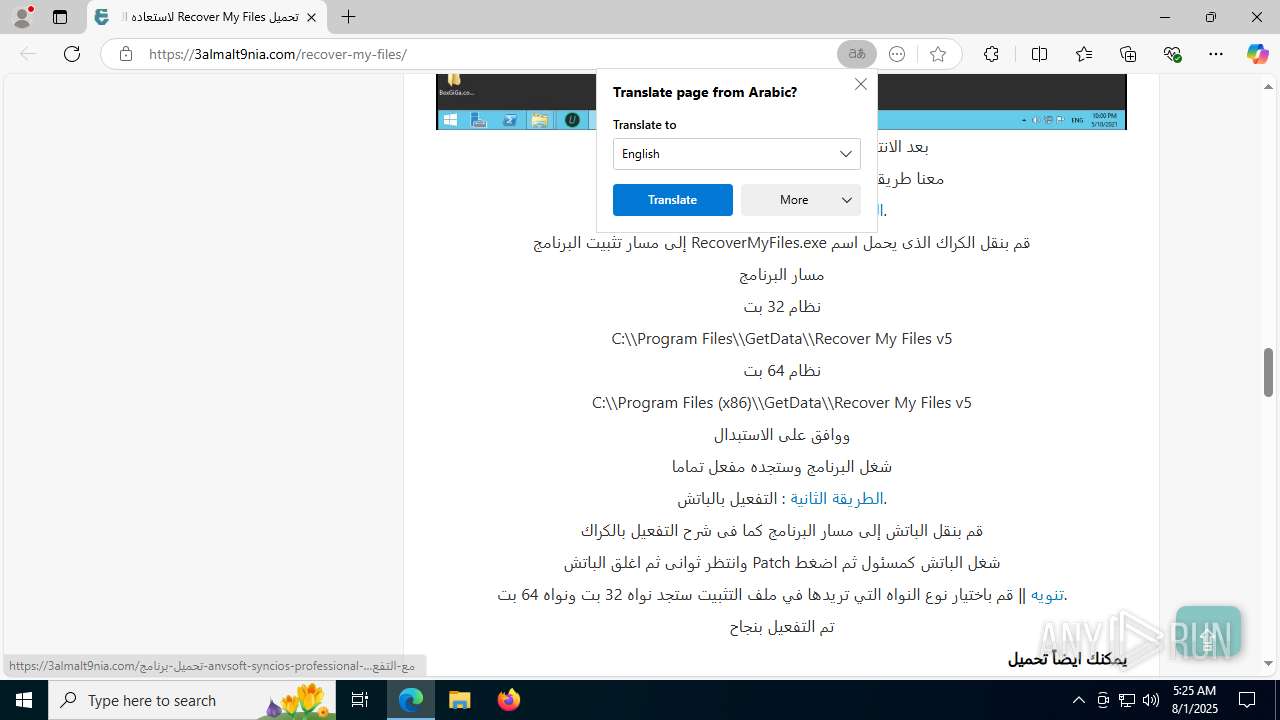This screenshot has width=1280, height=720.
Task: Launch Firefox from the taskbar
Action: tap(508, 700)
